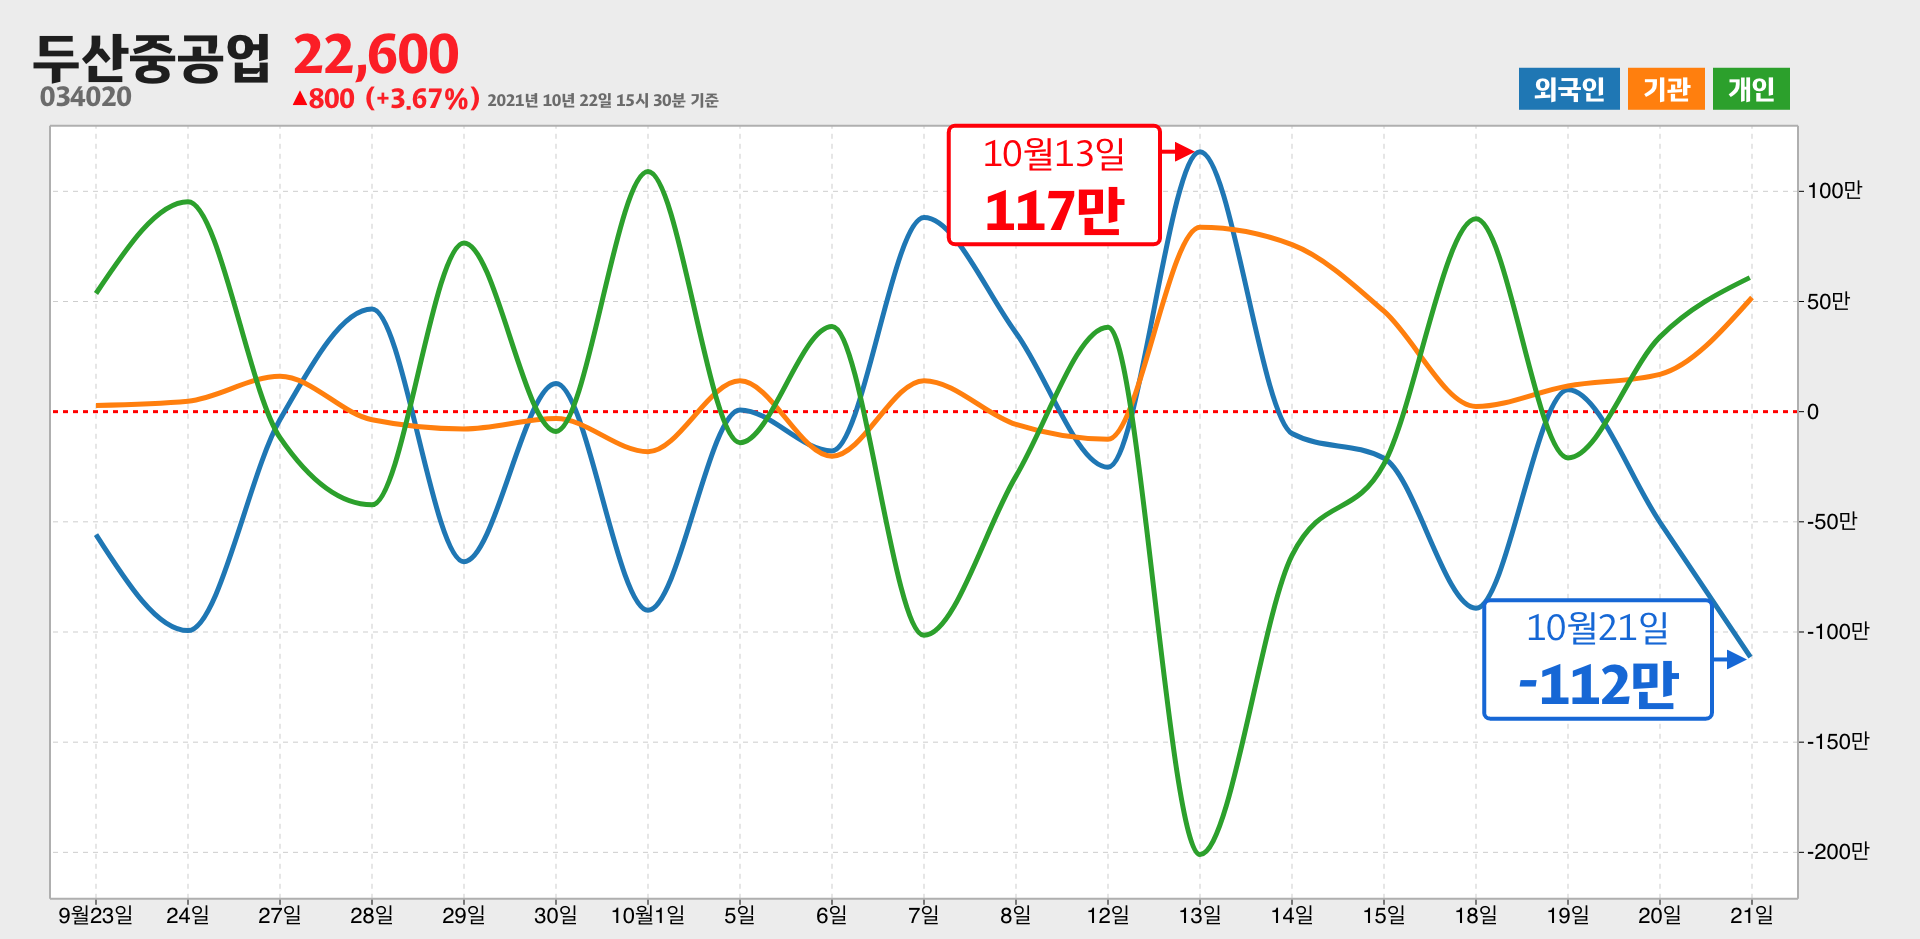Click the x-axis label 10월1일
The height and width of the screenshot is (939, 1920).
click(648, 915)
